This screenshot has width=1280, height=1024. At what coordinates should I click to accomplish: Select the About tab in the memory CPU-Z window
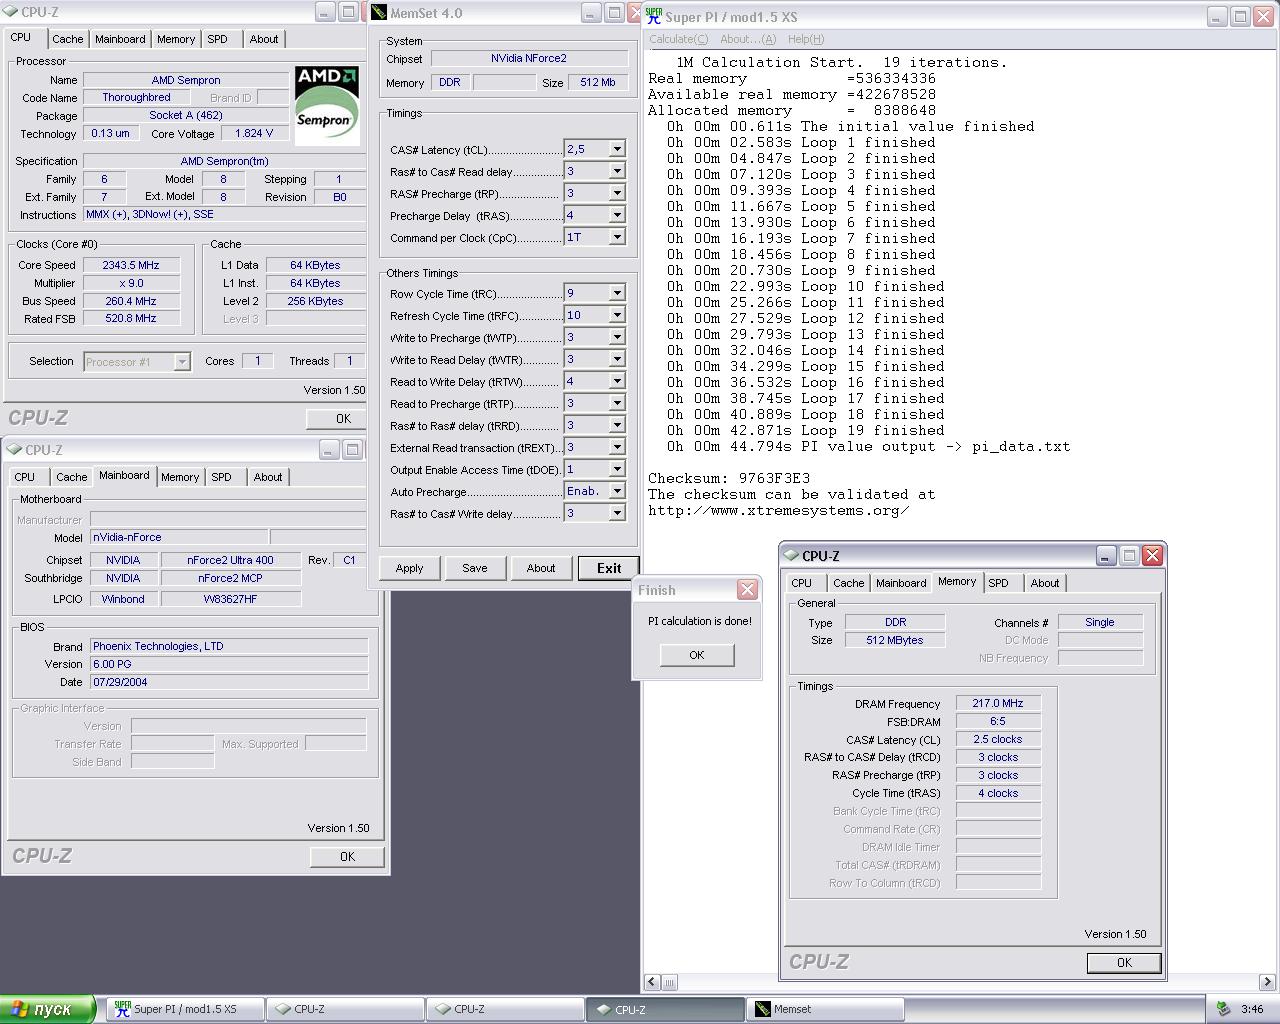[1045, 583]
